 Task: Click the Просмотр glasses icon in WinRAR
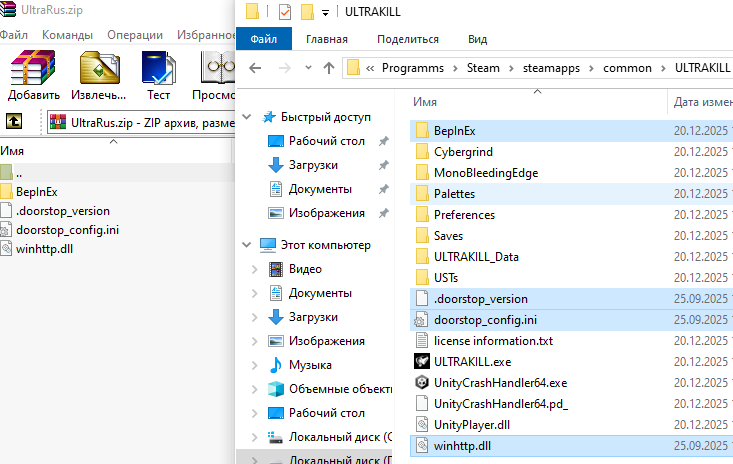[218, 69]
